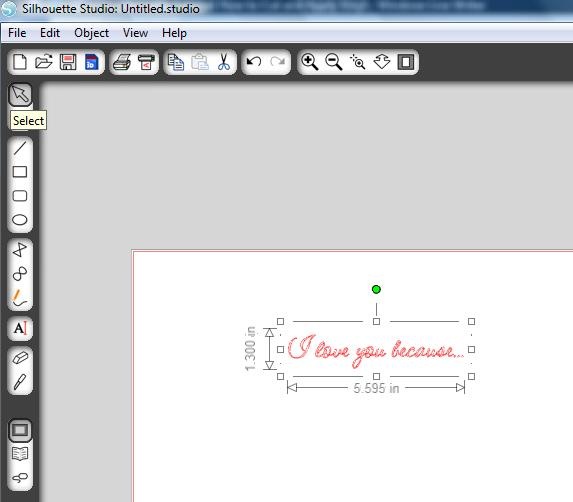Click the Cut scissors icon
The height and width of the screenshot is (502, 573).
(224, 62)
